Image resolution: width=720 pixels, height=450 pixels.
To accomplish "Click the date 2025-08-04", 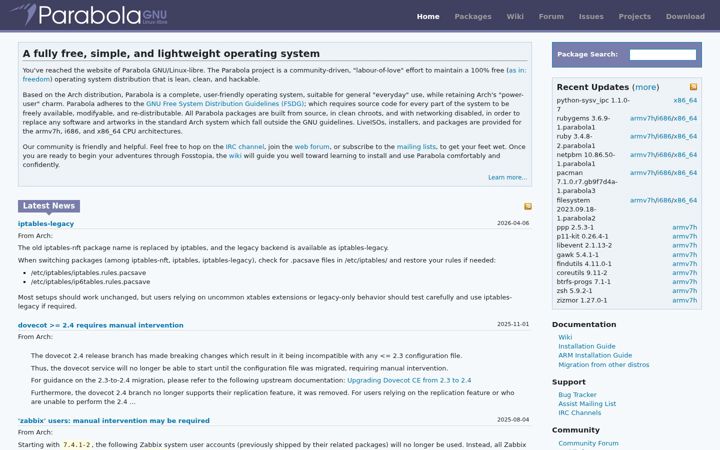I will pos(513,420).
